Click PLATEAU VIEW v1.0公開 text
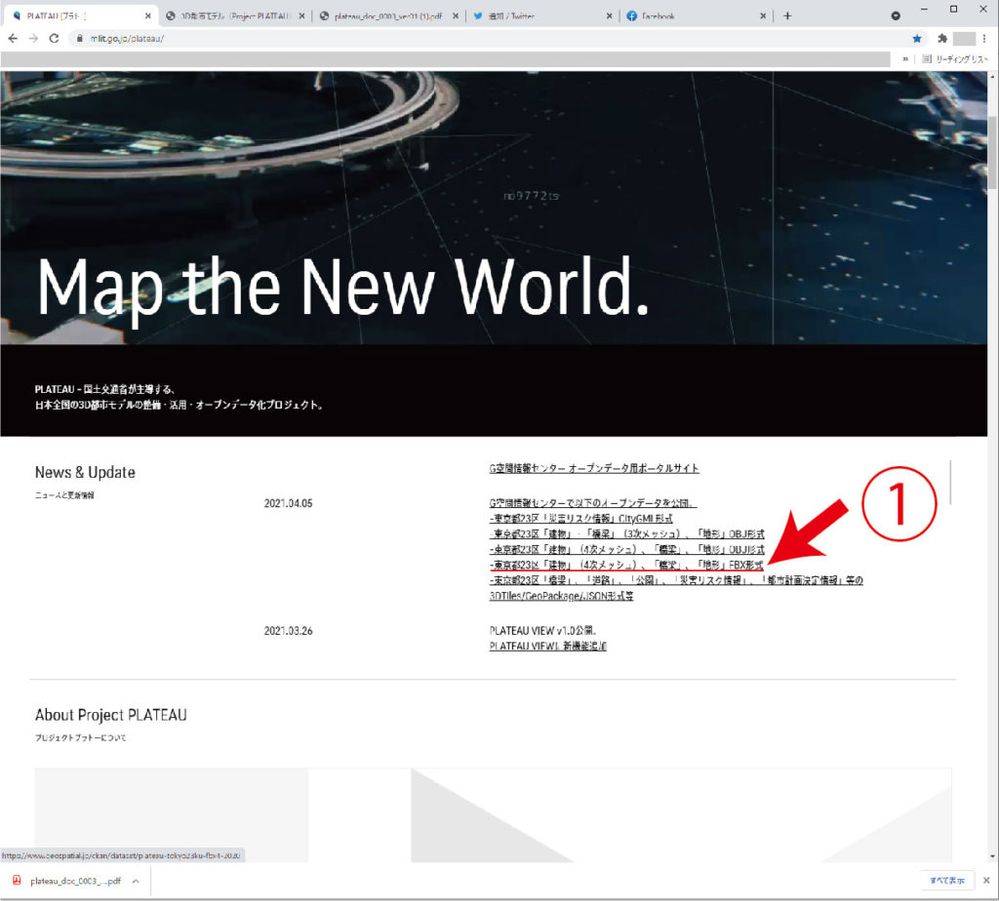Image resolution: width=999 pixels, height=901 pixels. pos(543,631)
